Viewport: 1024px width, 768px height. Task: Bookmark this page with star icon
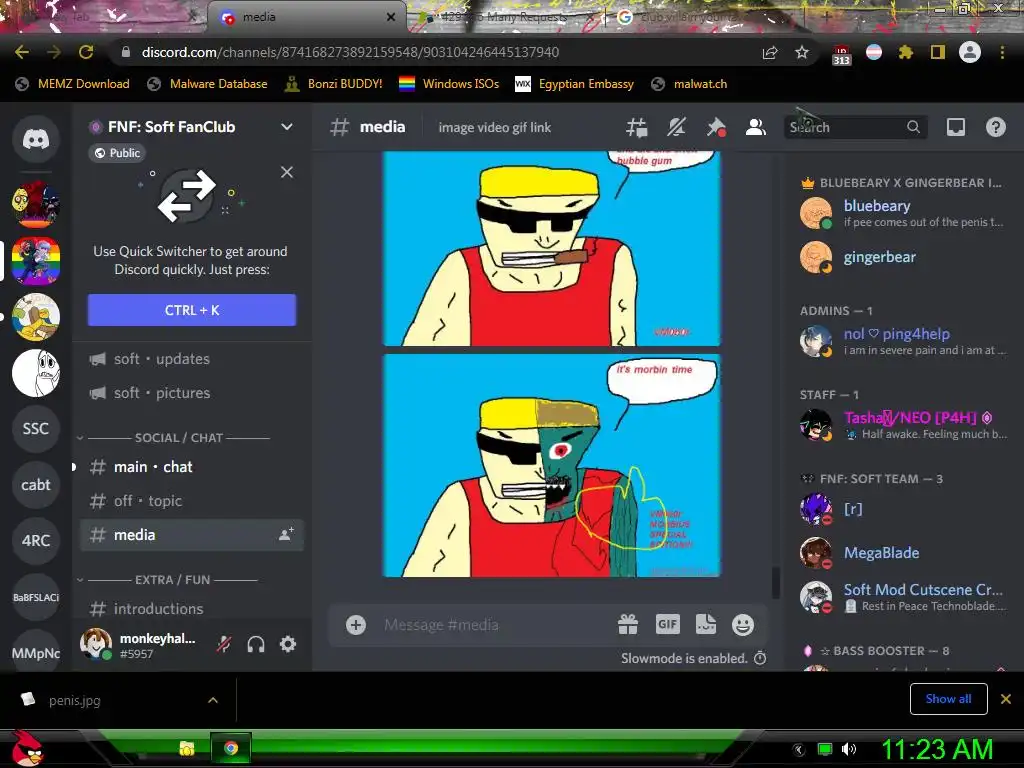pos(802,52)
